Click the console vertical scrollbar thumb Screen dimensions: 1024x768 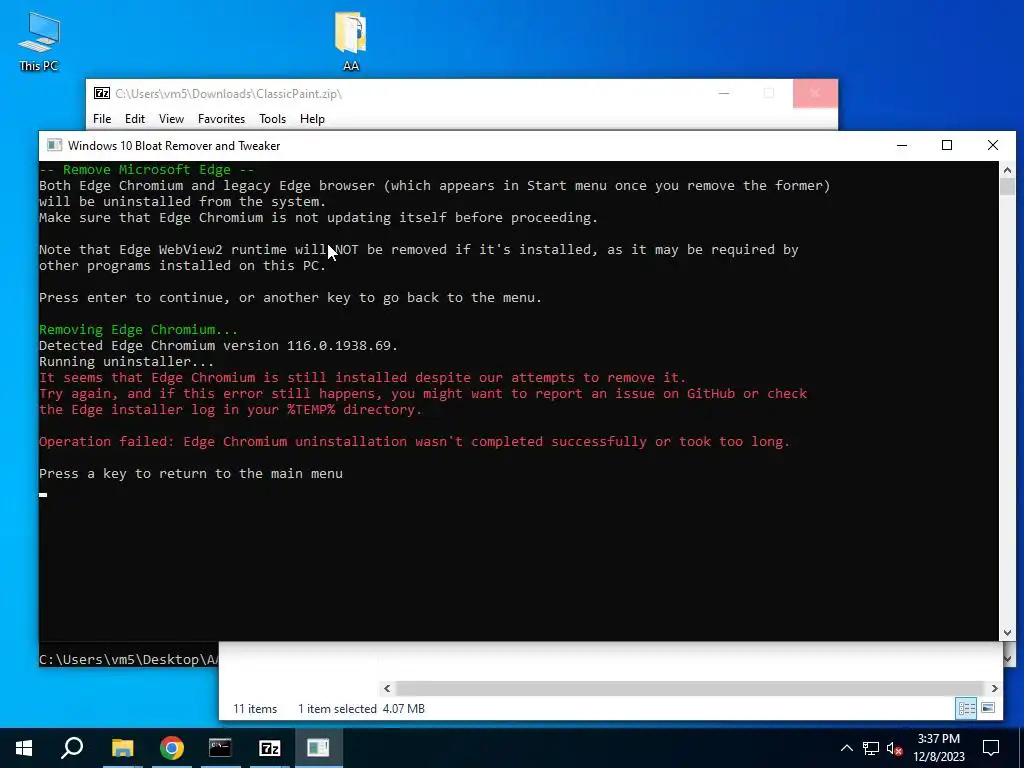pos(1007,186)
